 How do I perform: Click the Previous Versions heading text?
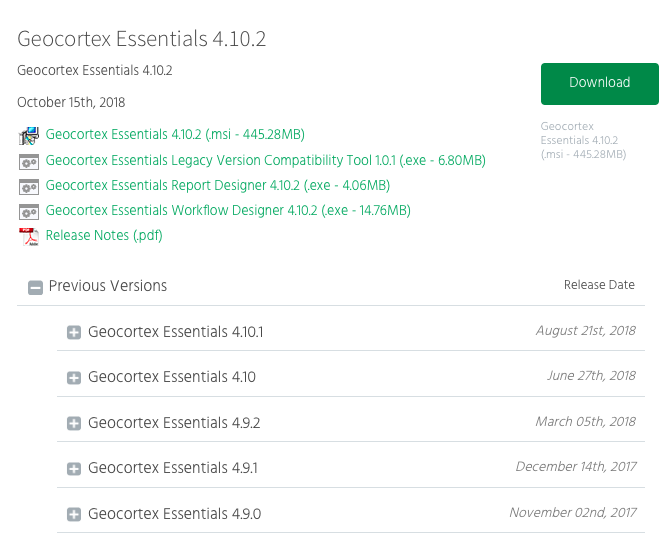tap(108, 286)
